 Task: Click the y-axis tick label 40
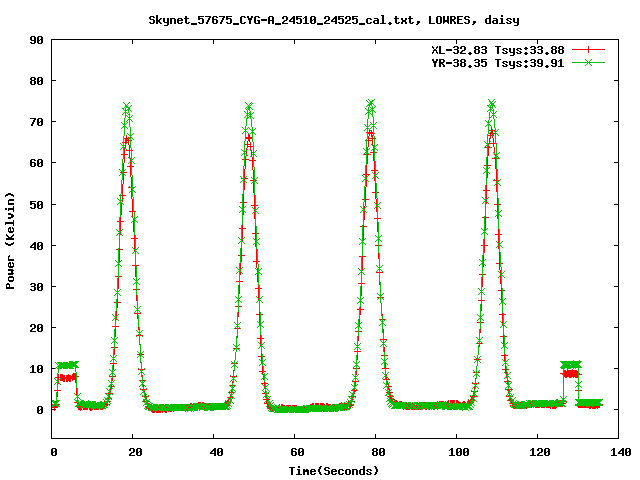(x=36, y=246)
